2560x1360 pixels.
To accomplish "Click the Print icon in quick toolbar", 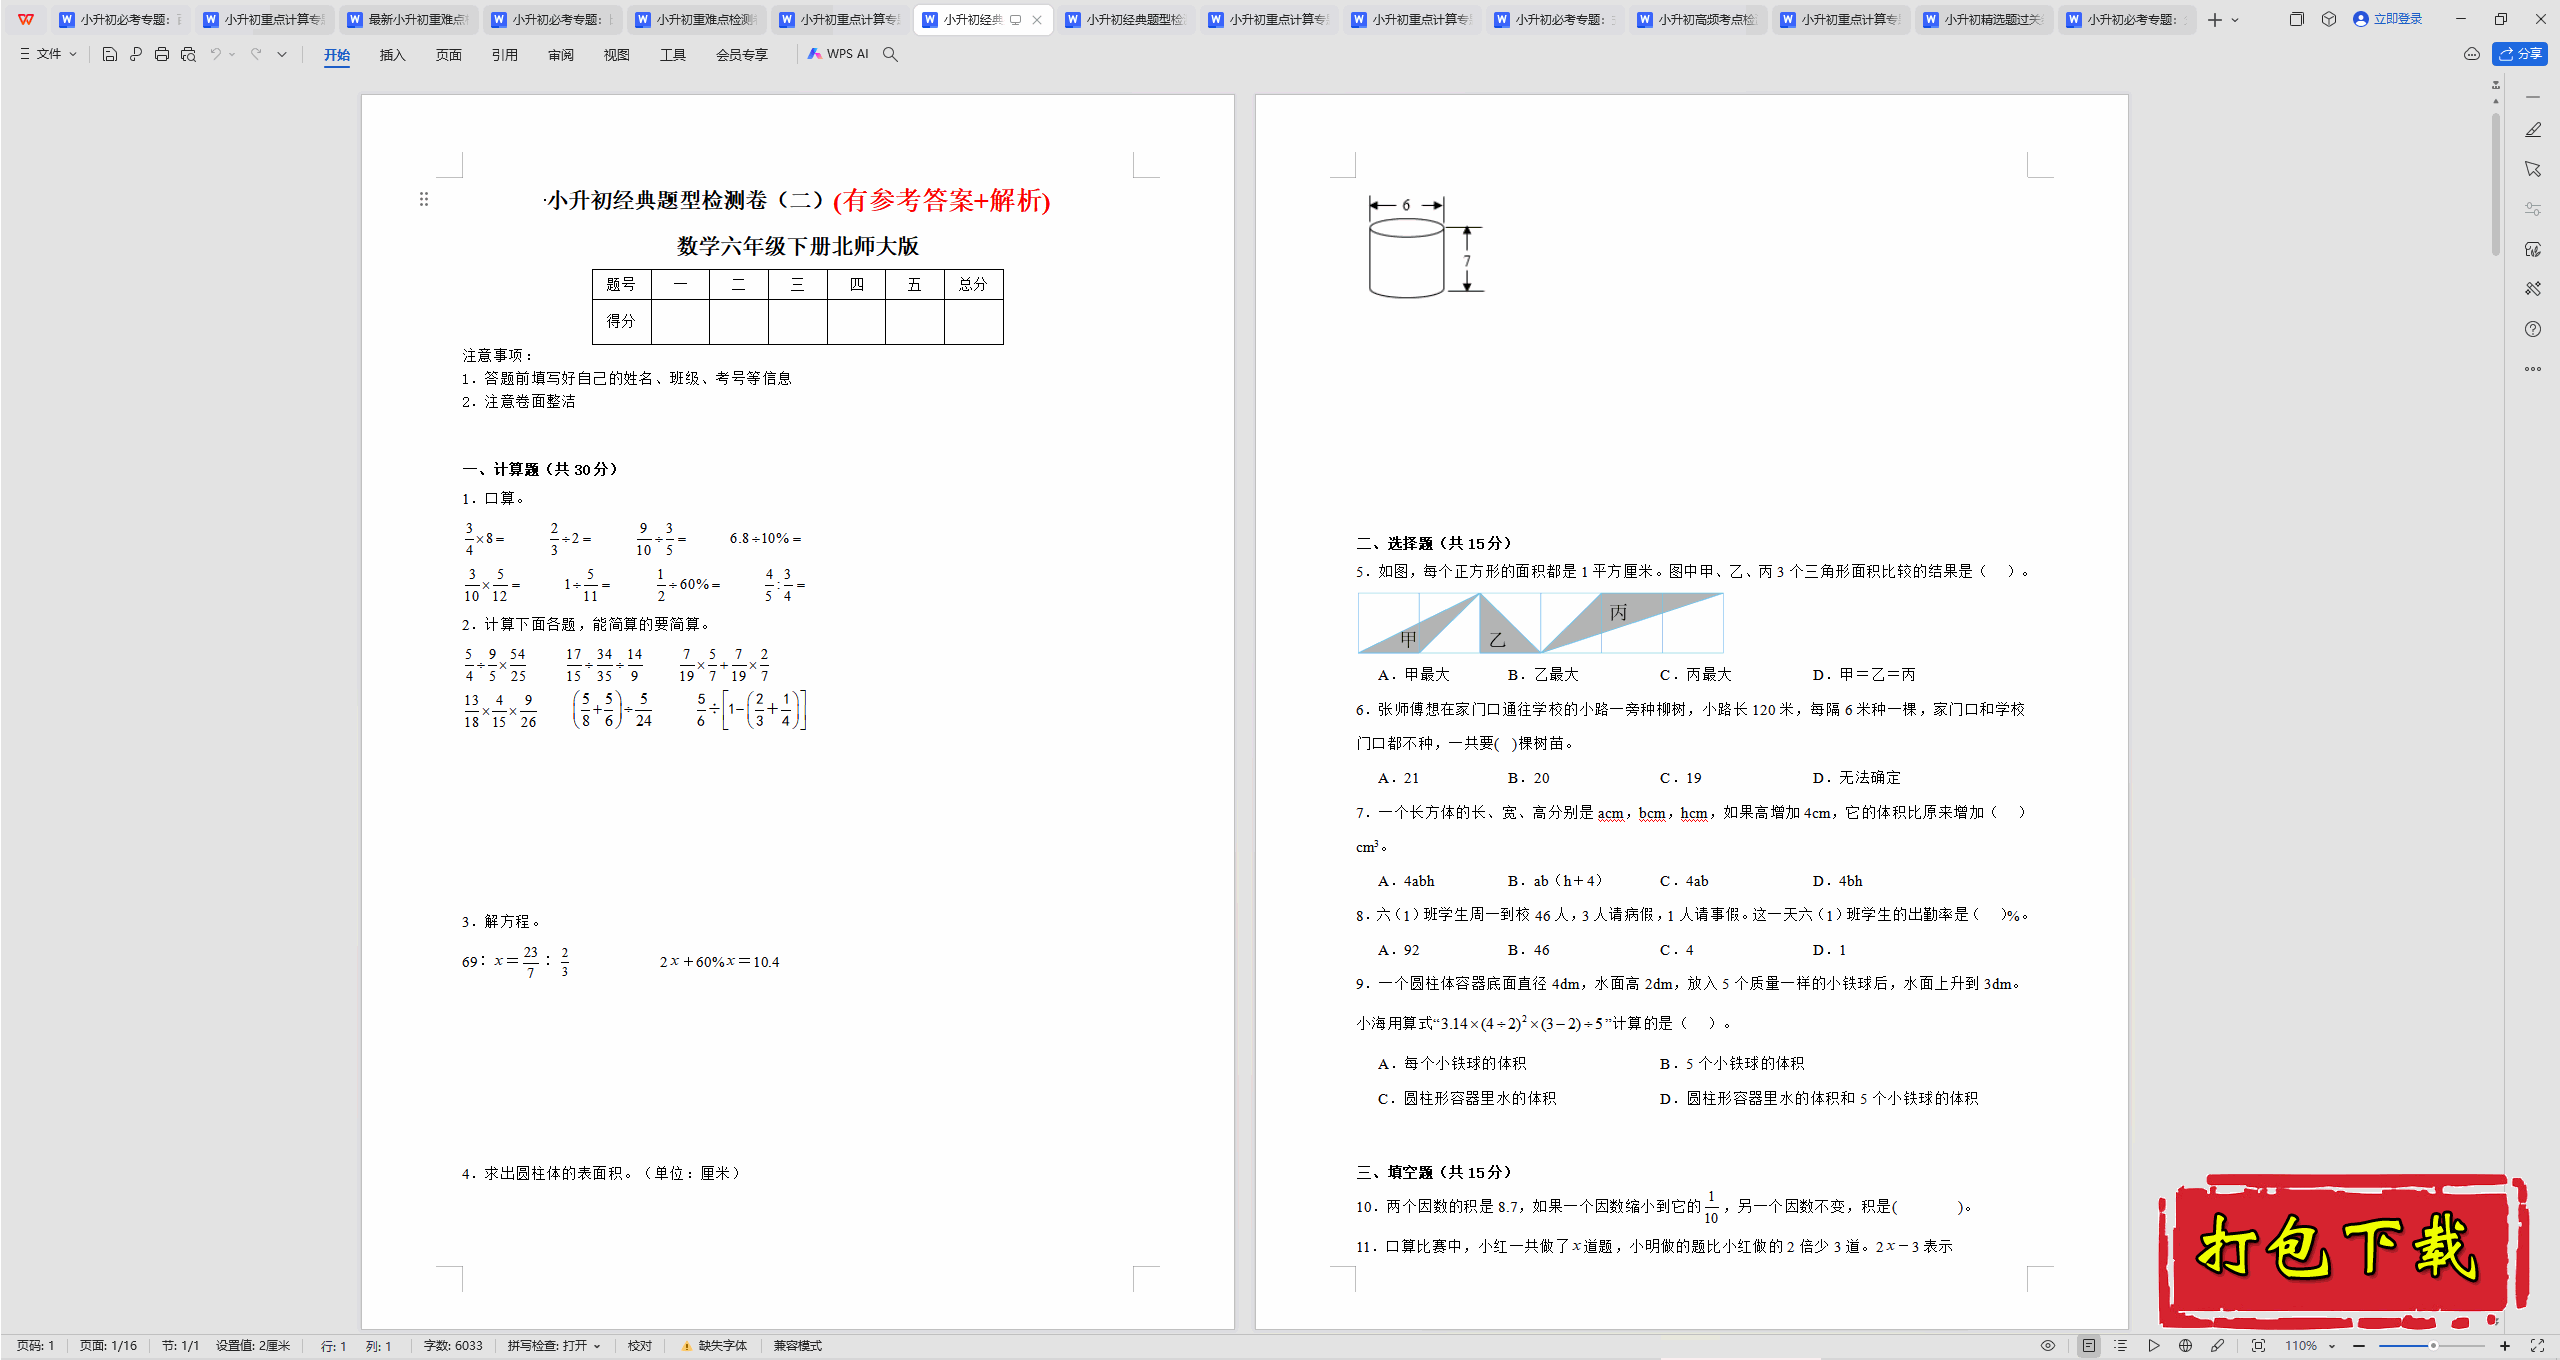I will click(162, 54).
